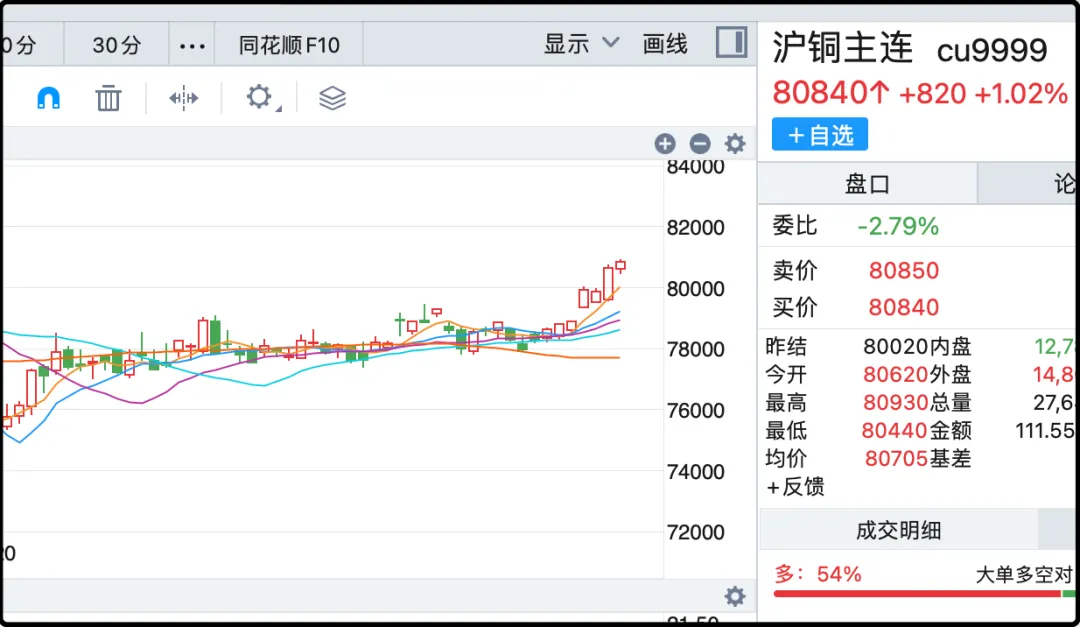Toggle the magnet snap tool
1080x627 pixels.
pyautogui.click(x=49, y=98)
